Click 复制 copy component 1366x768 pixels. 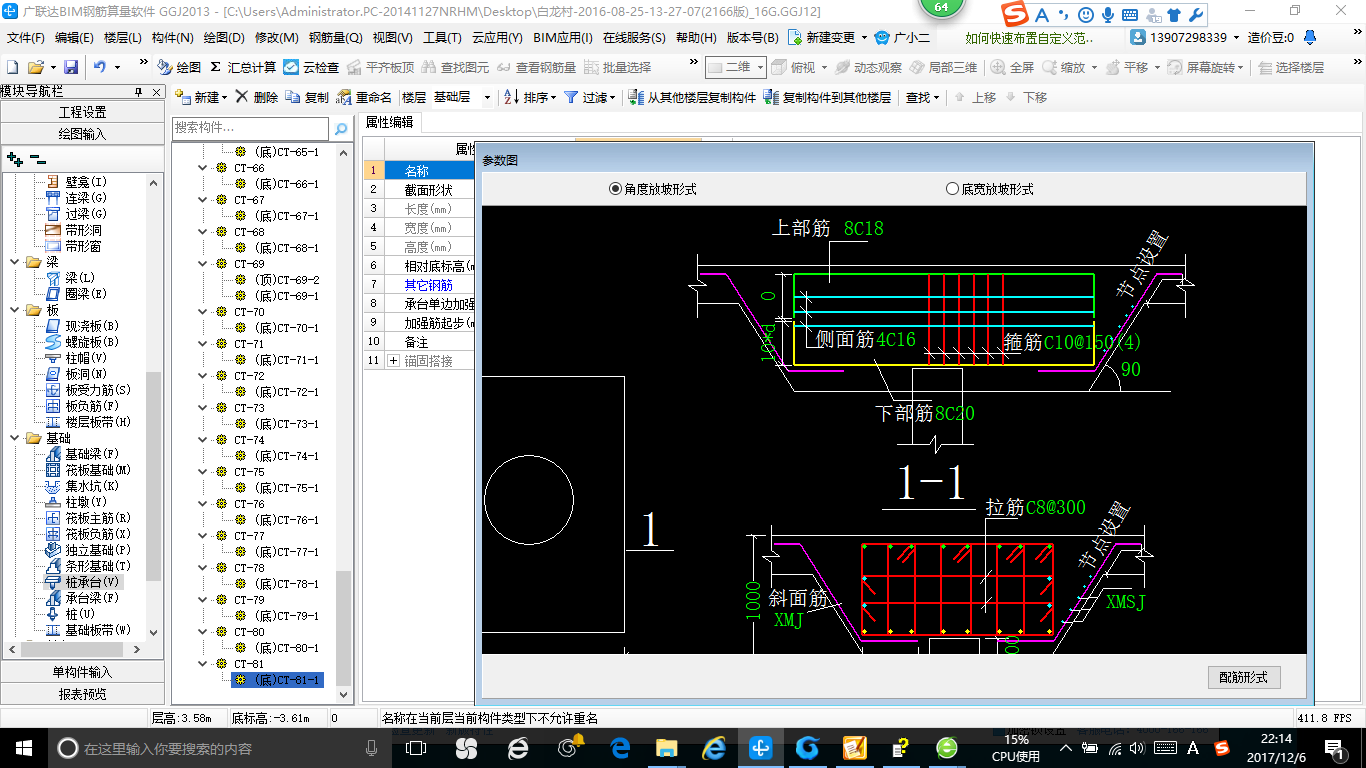[307, 97]
